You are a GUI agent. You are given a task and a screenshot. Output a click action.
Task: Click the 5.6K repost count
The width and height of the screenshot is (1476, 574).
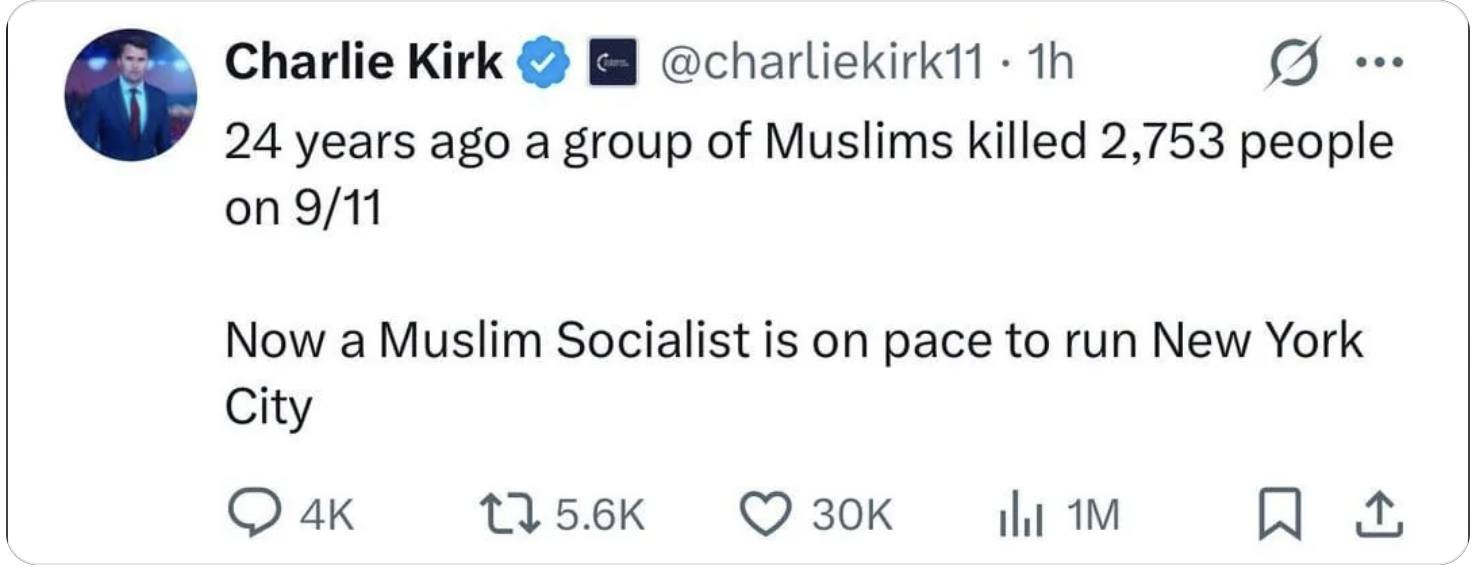tap(599, 516)
